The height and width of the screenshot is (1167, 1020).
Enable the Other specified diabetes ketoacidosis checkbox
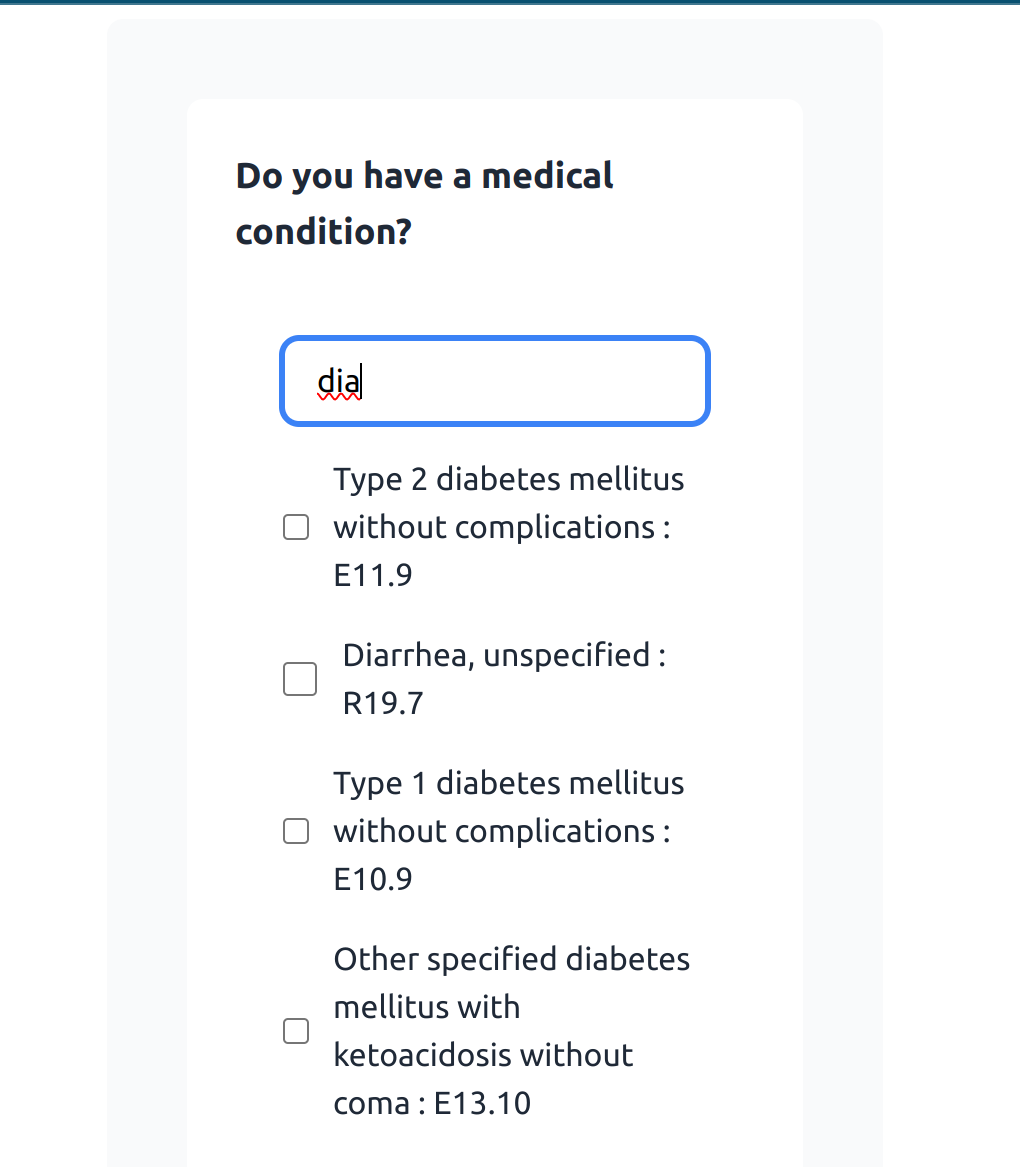(x=296, y=1031)
